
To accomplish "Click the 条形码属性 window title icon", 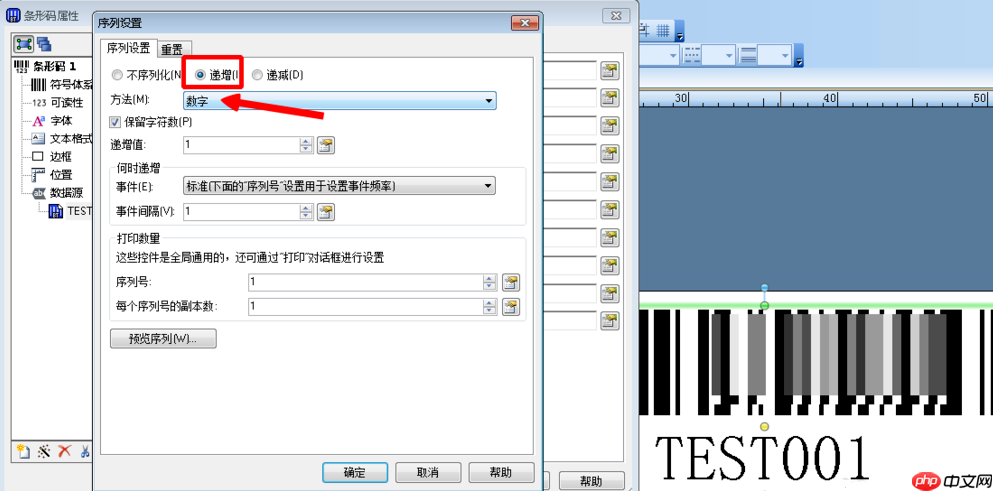I will click(x=13, y=16).
